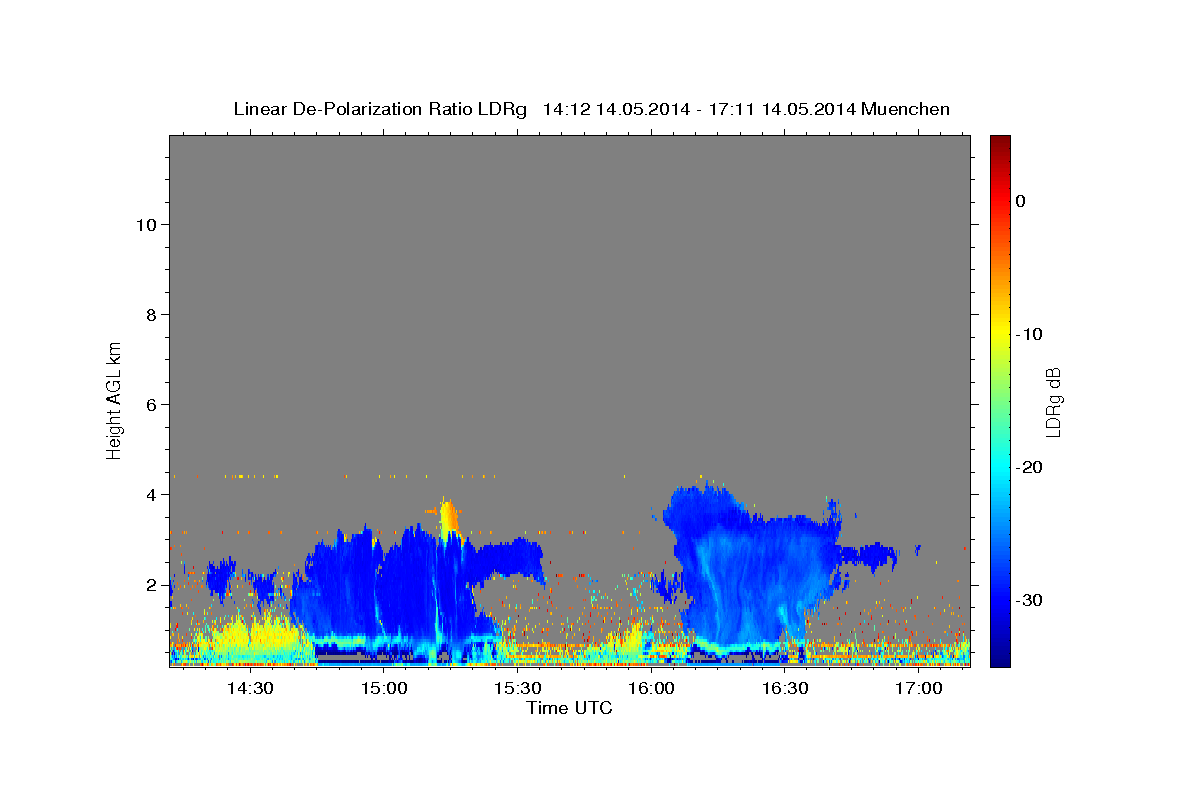Select the 'Time UTC' axis label
Screen dimensions: 1200x800
569,708
